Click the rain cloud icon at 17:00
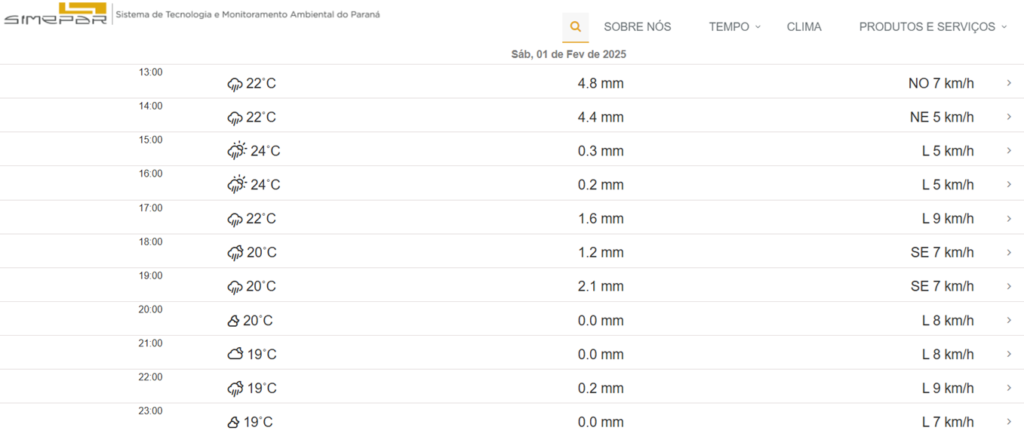Screen dimensions: 1024x443 [235, 220]
